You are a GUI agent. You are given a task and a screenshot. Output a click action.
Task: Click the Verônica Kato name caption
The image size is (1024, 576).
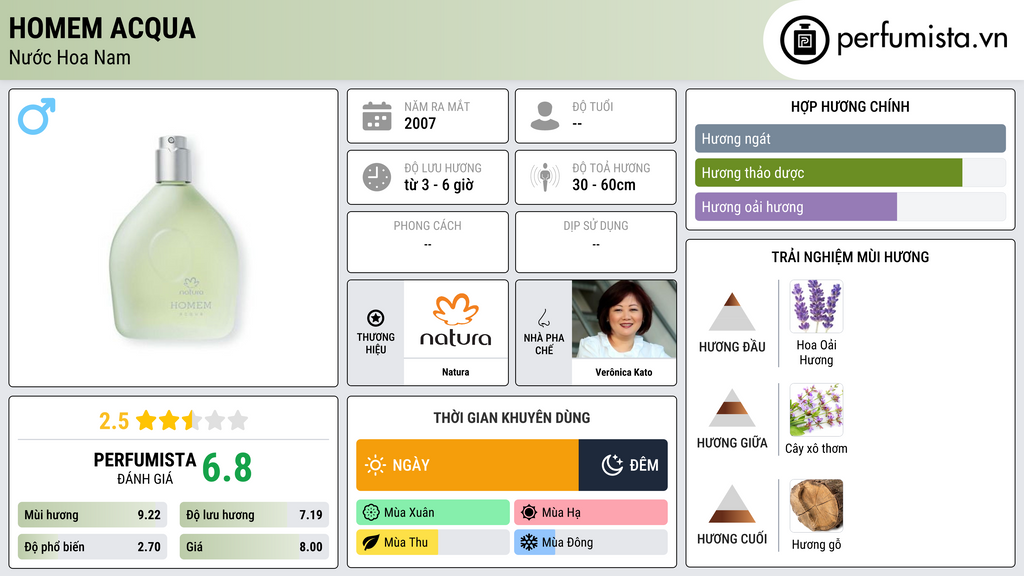click(624, 372)
